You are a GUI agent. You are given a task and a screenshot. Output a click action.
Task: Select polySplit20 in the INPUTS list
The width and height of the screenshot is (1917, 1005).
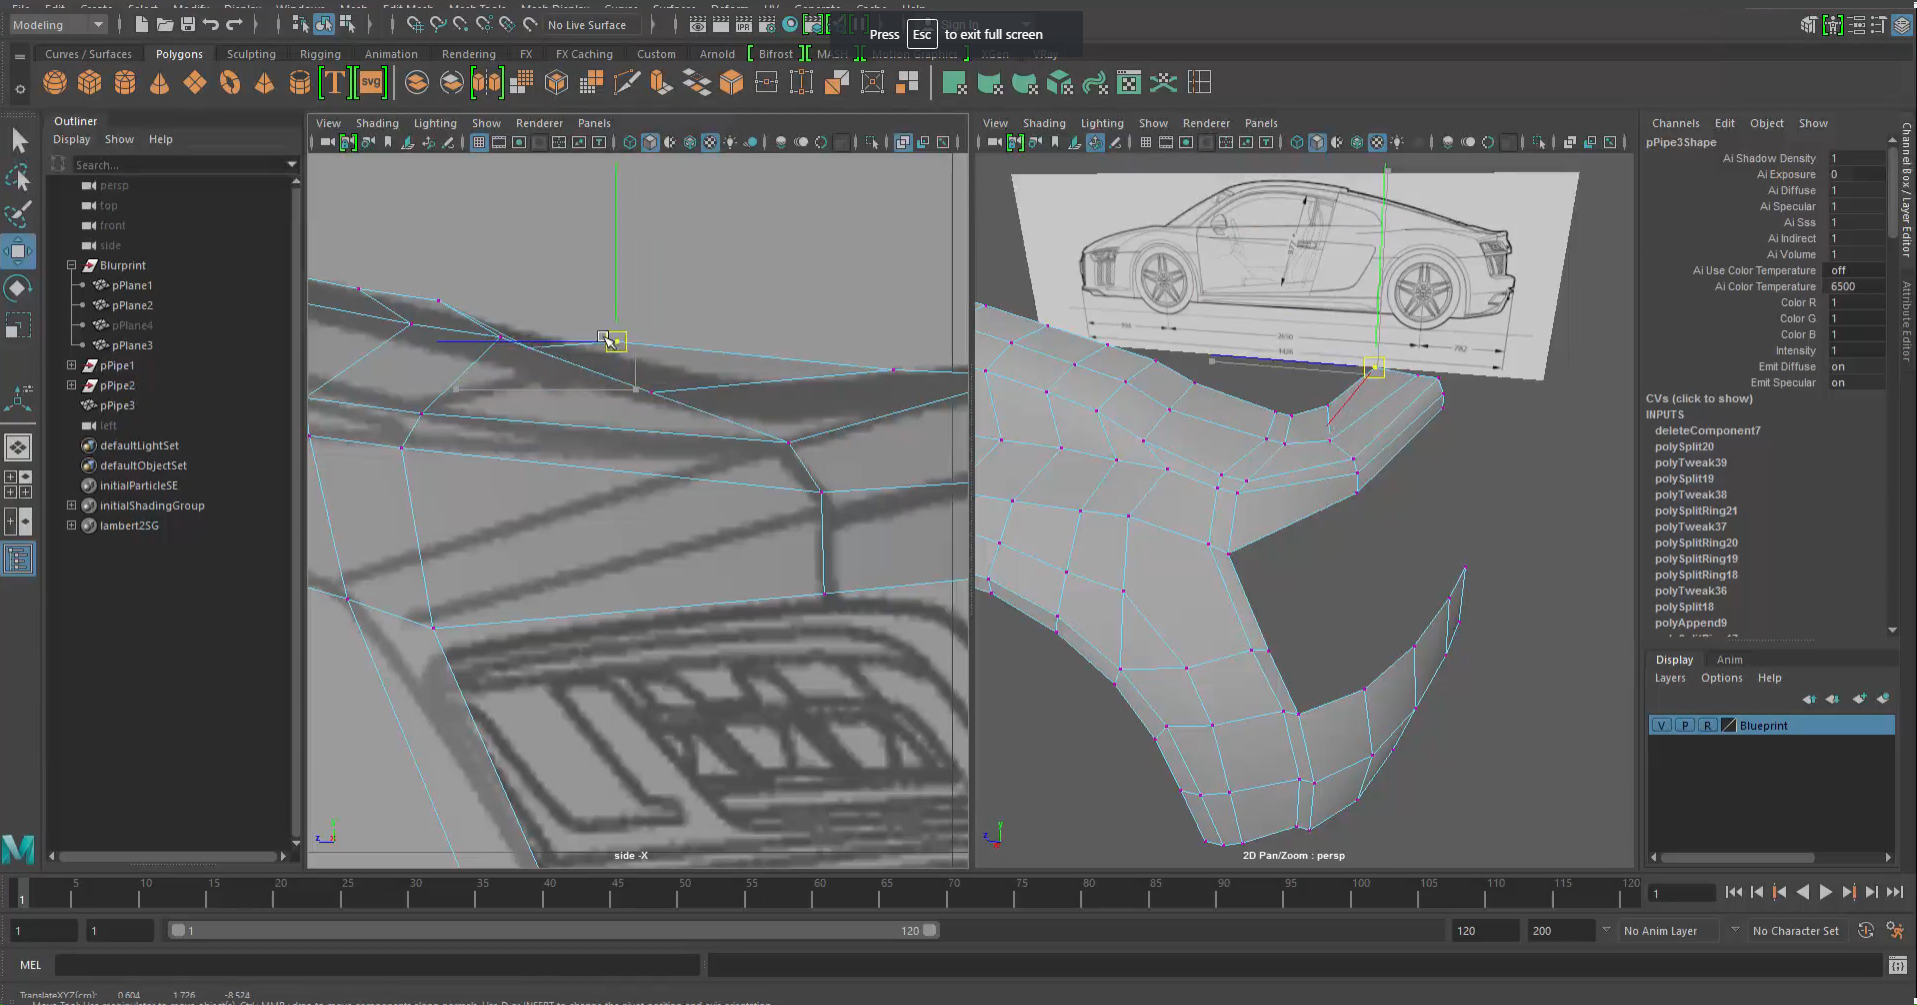click(1684, 447)
